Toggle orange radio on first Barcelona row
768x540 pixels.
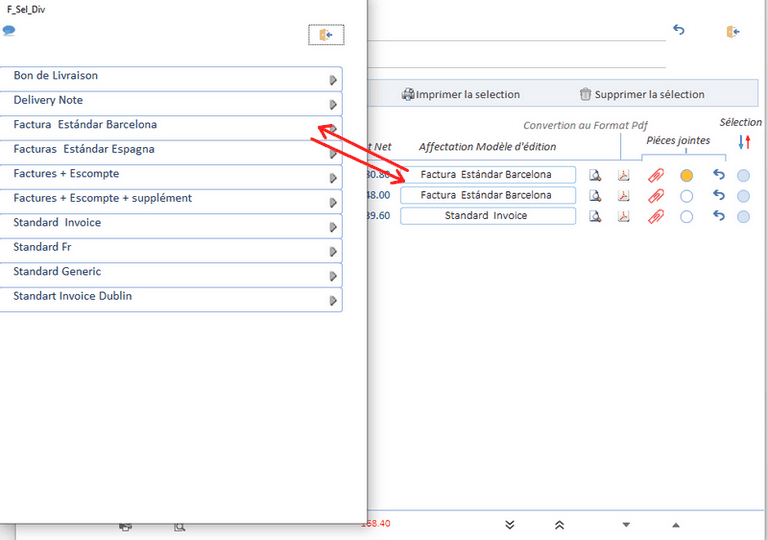687,175
